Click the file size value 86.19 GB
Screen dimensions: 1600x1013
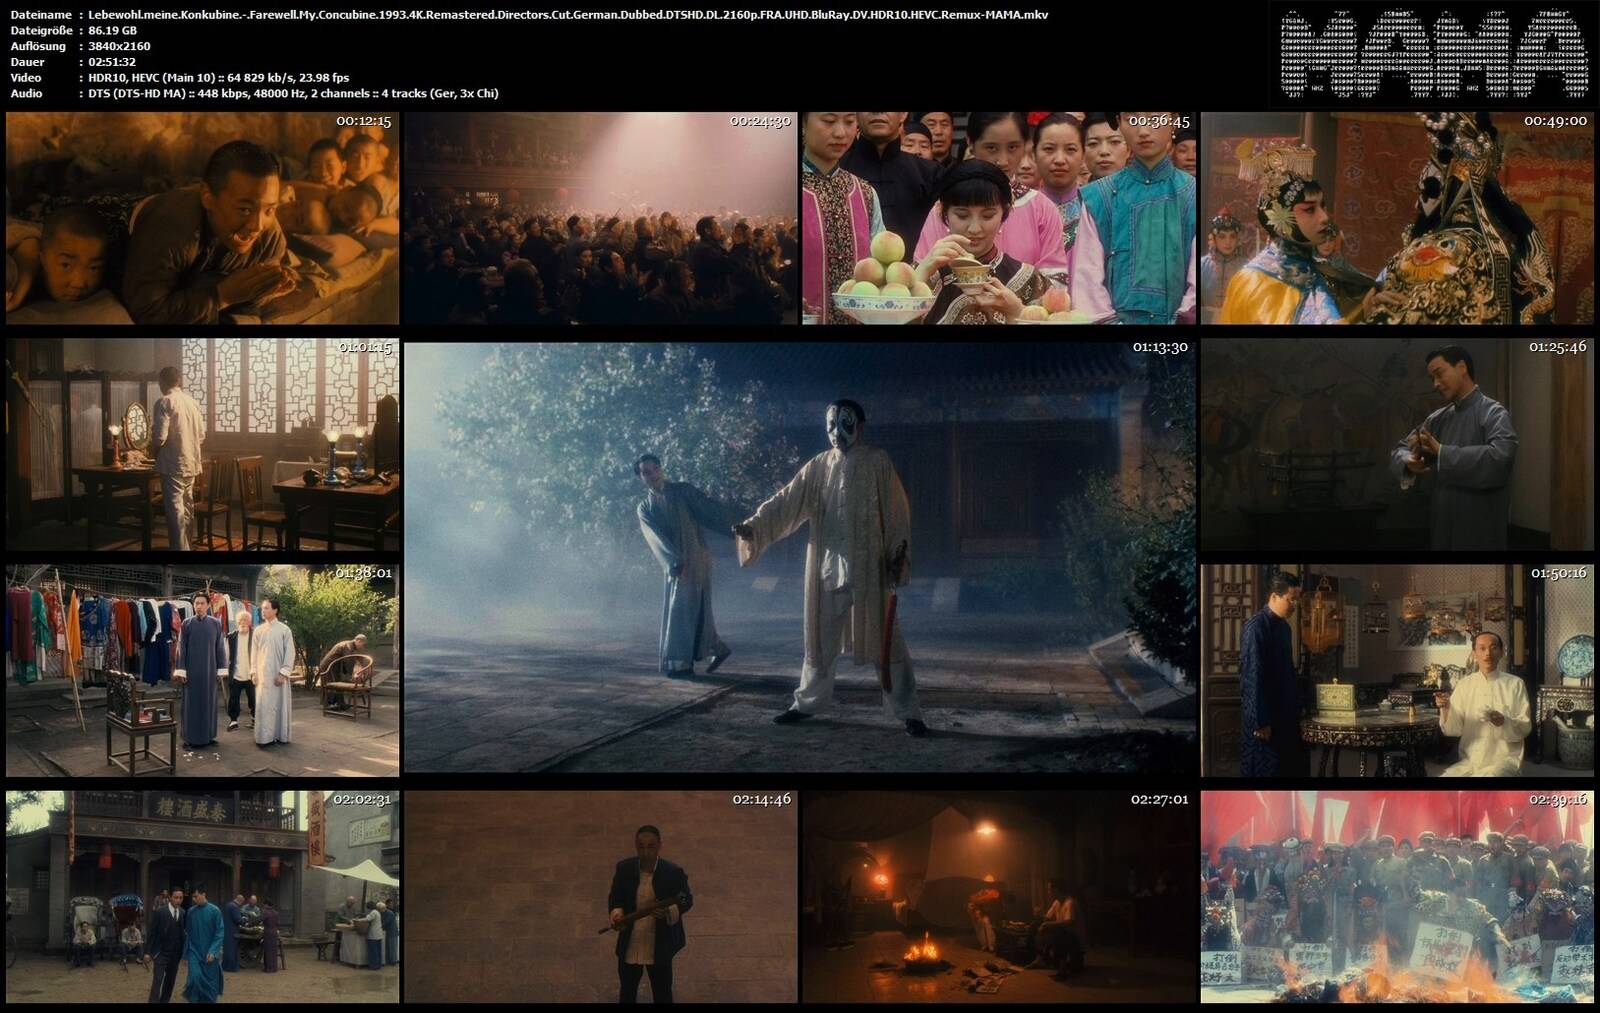point(112,31)
